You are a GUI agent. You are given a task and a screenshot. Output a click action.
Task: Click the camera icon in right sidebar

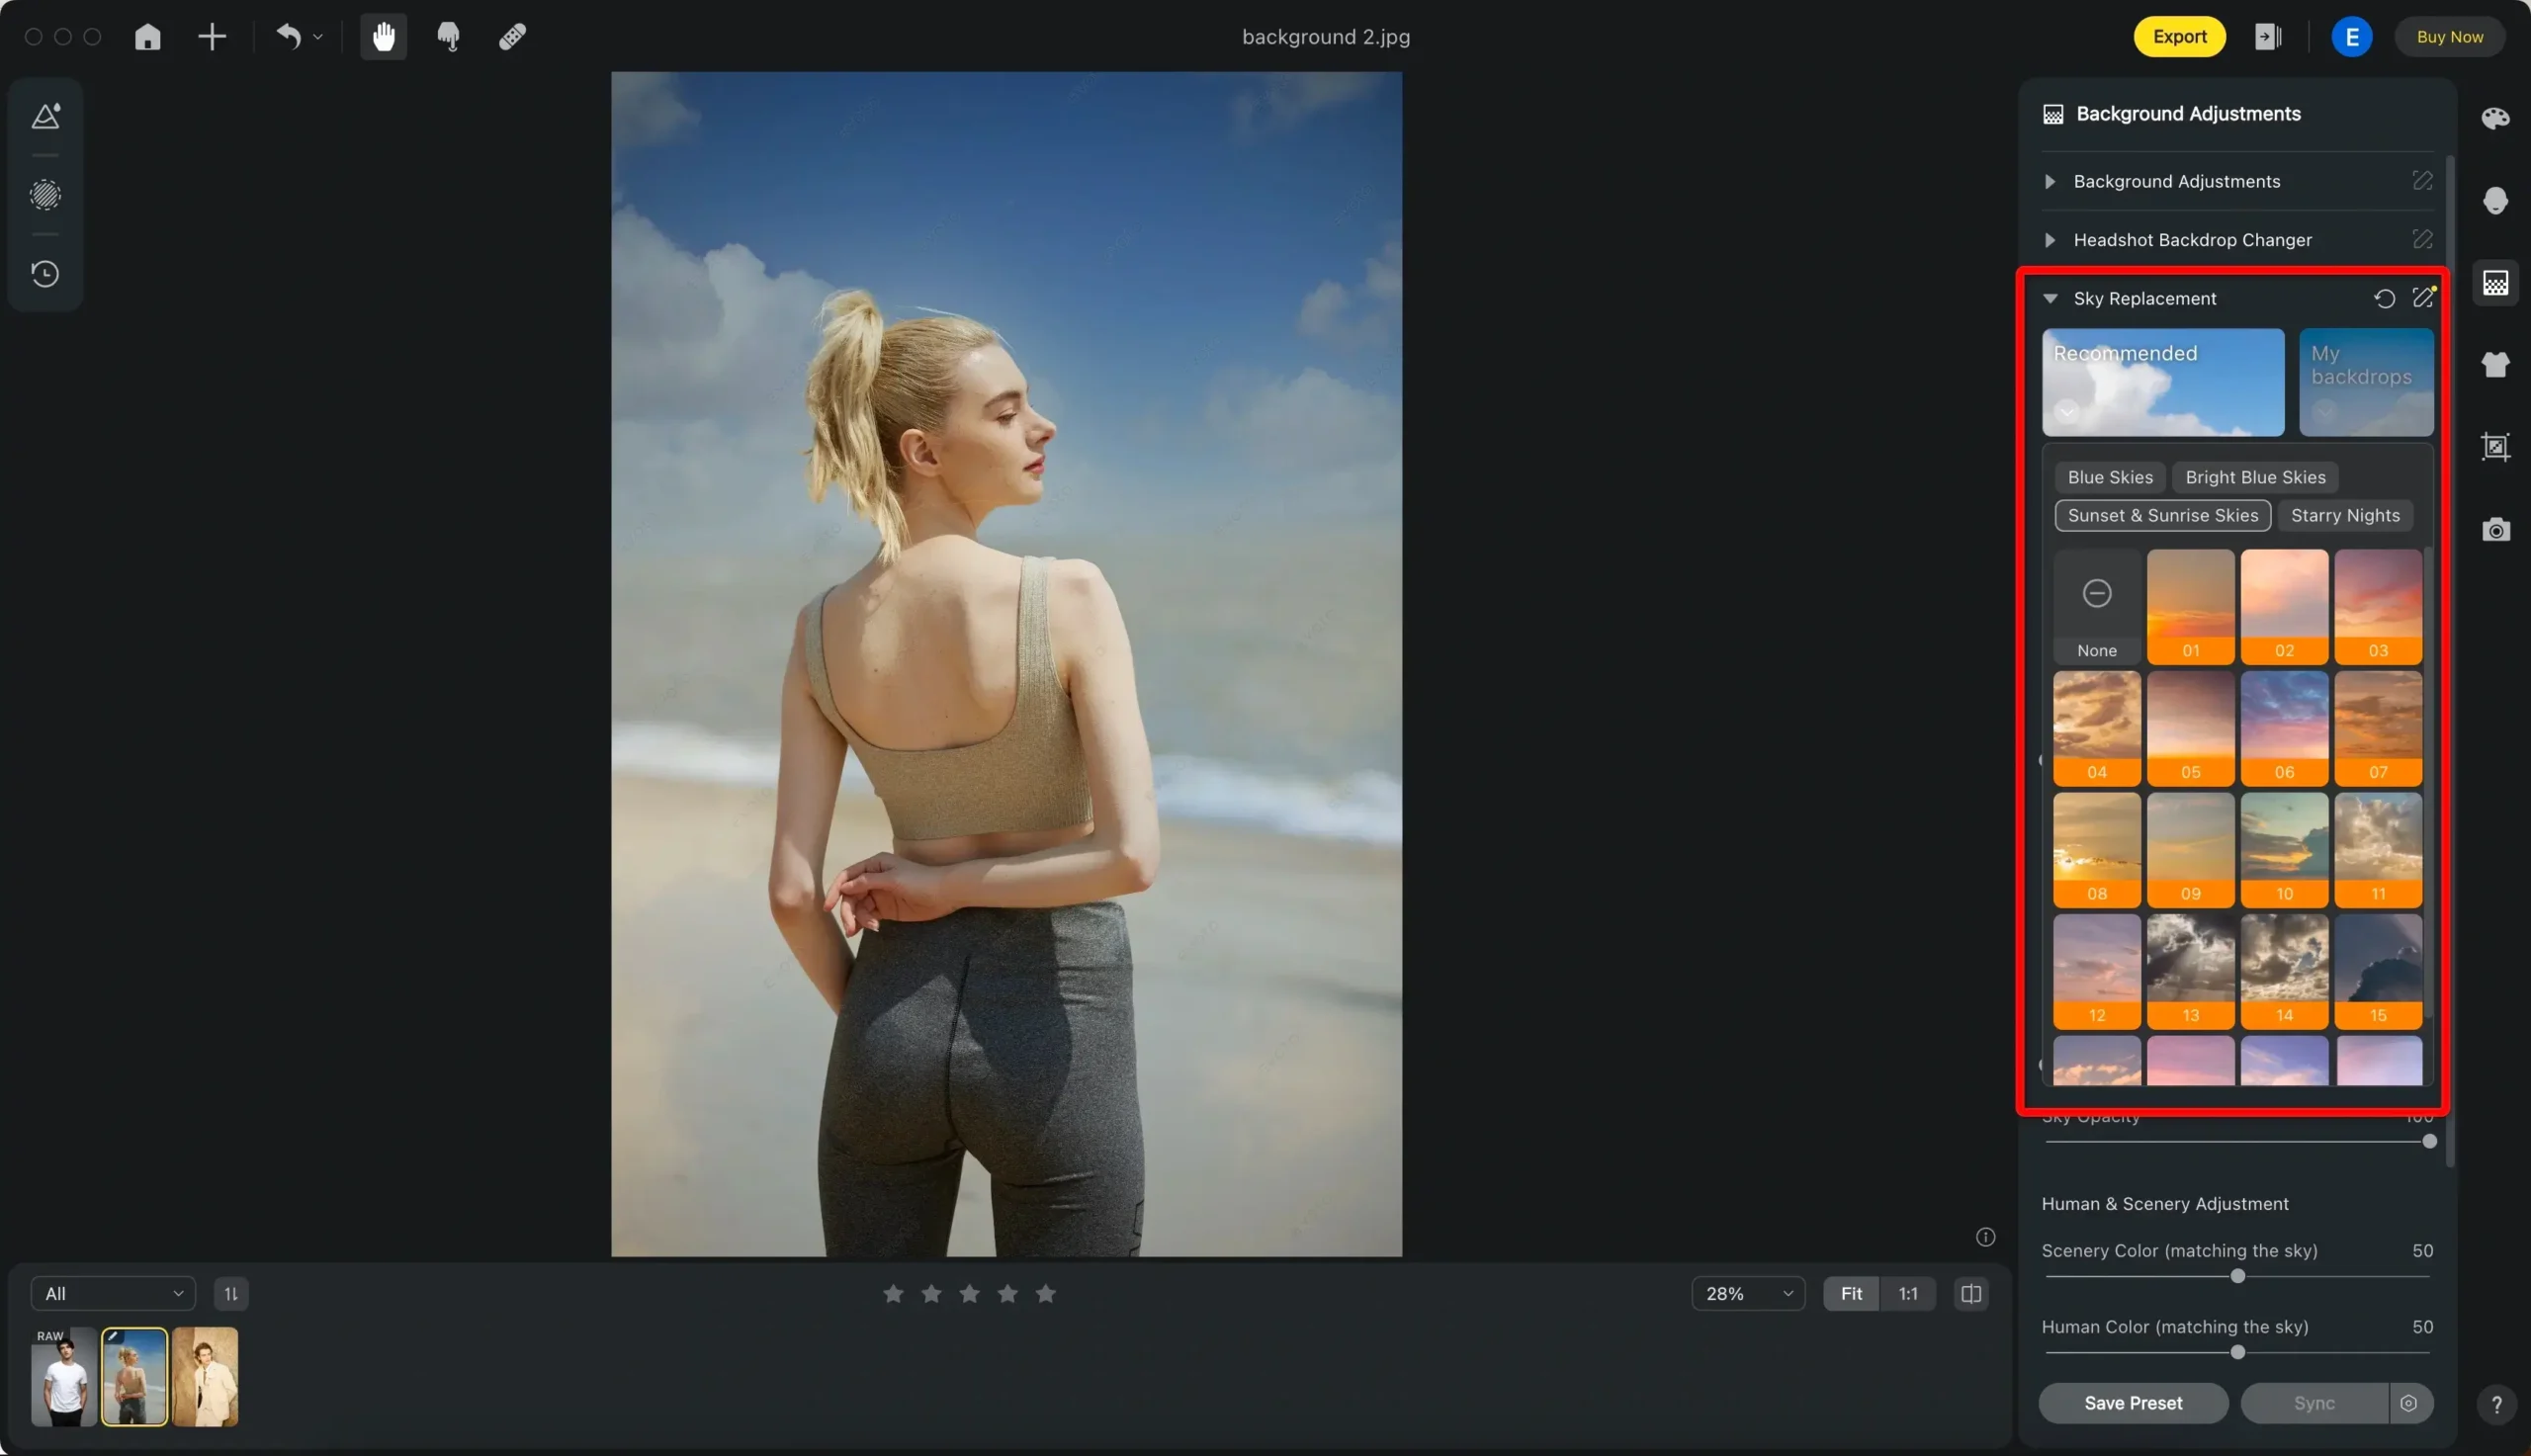2495,530
